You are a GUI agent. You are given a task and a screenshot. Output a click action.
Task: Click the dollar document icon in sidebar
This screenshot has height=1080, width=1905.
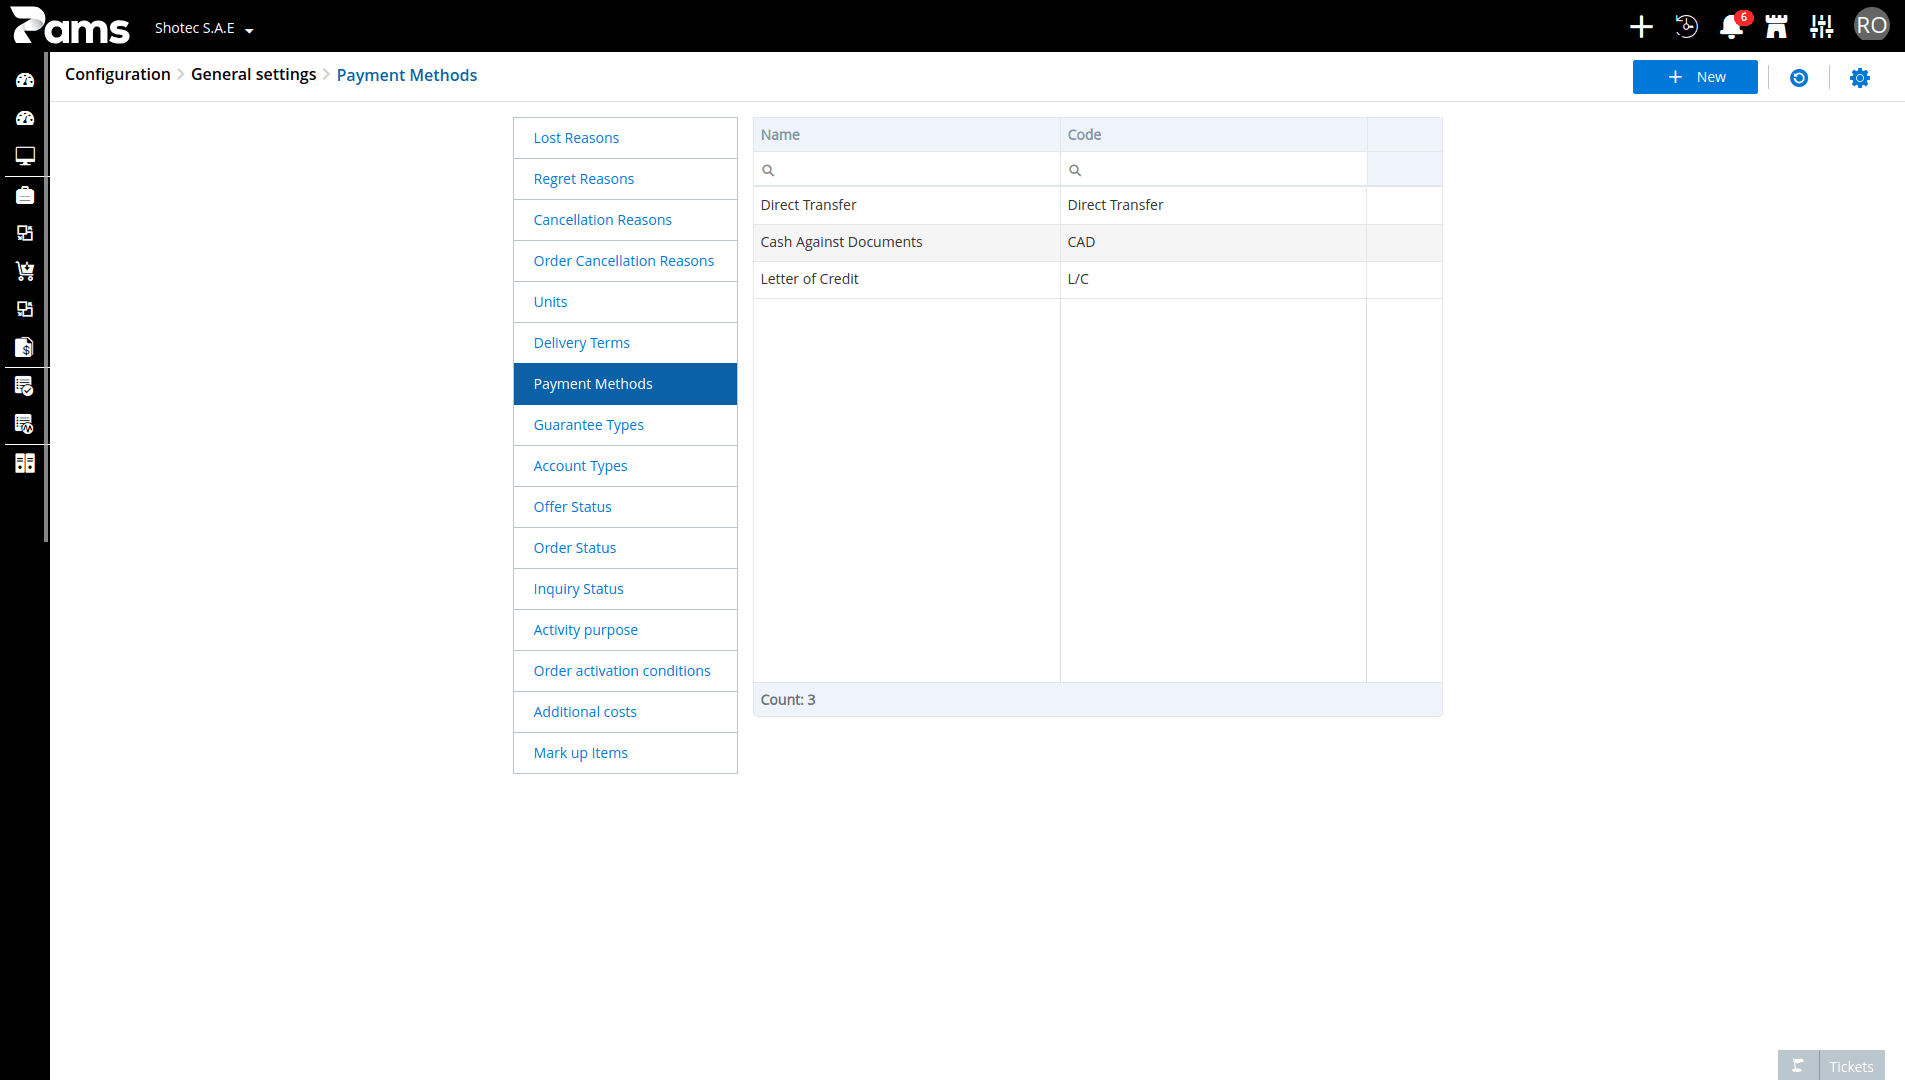point(25,347)
